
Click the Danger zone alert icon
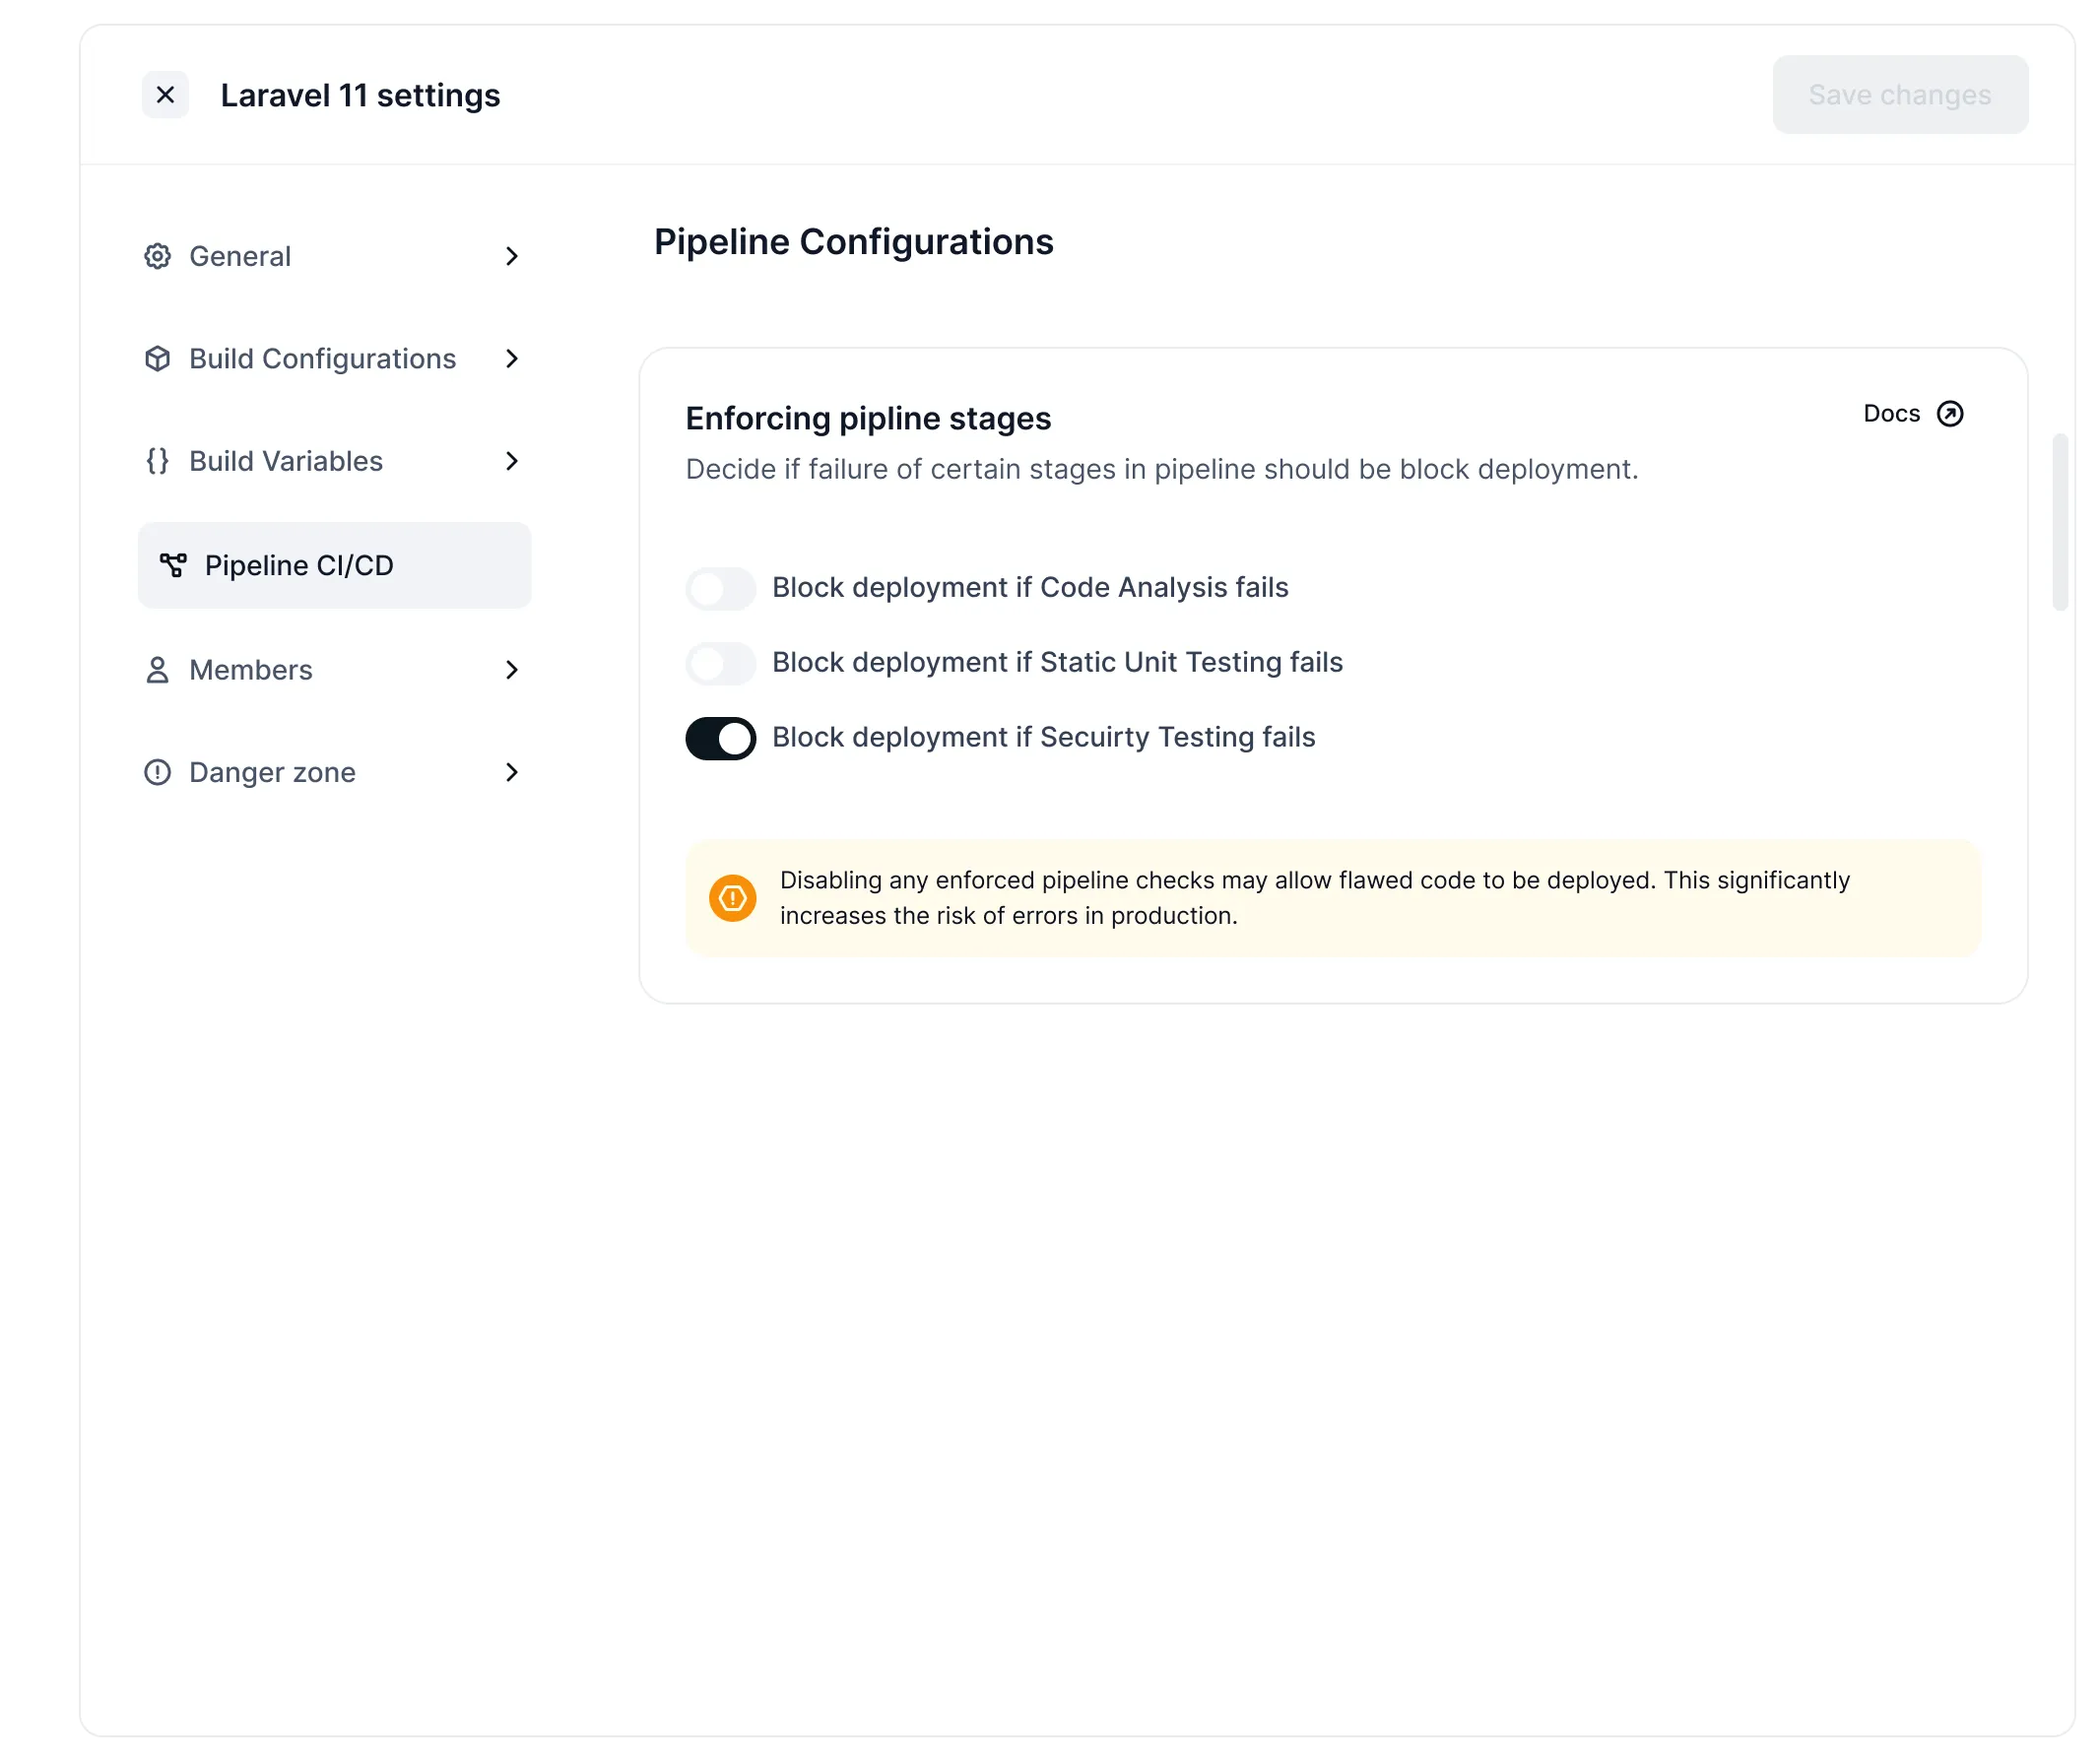[157, 773]
